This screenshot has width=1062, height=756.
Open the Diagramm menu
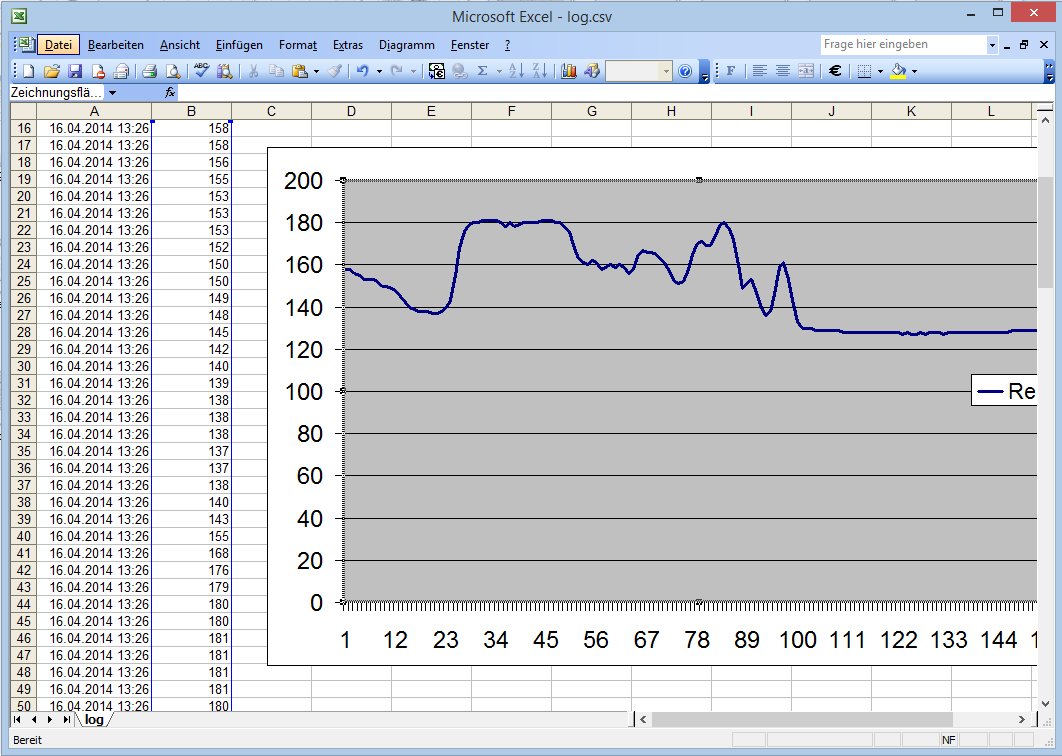pyautogui.click(x=406, y=45)
